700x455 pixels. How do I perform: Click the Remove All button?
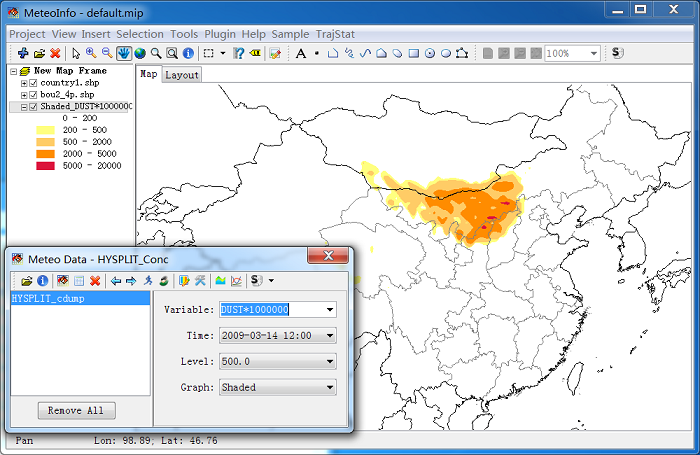[76, 410]
